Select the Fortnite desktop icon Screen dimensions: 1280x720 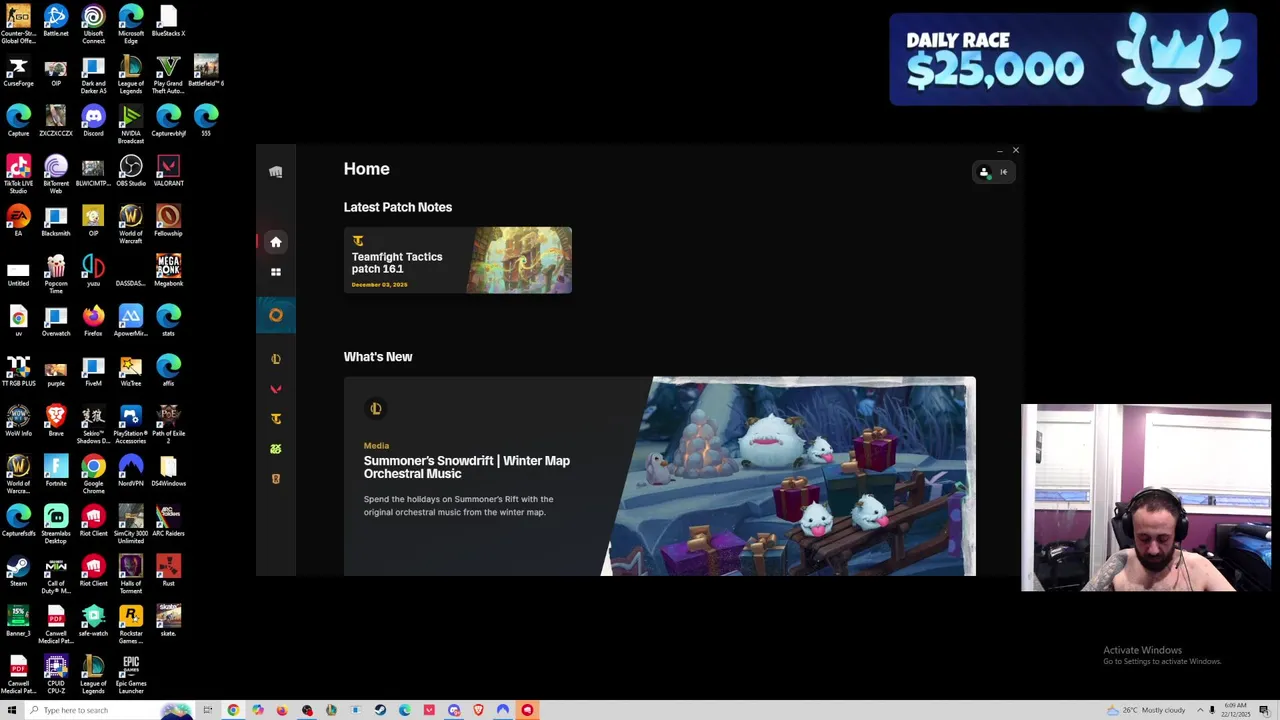pos(56,471)
